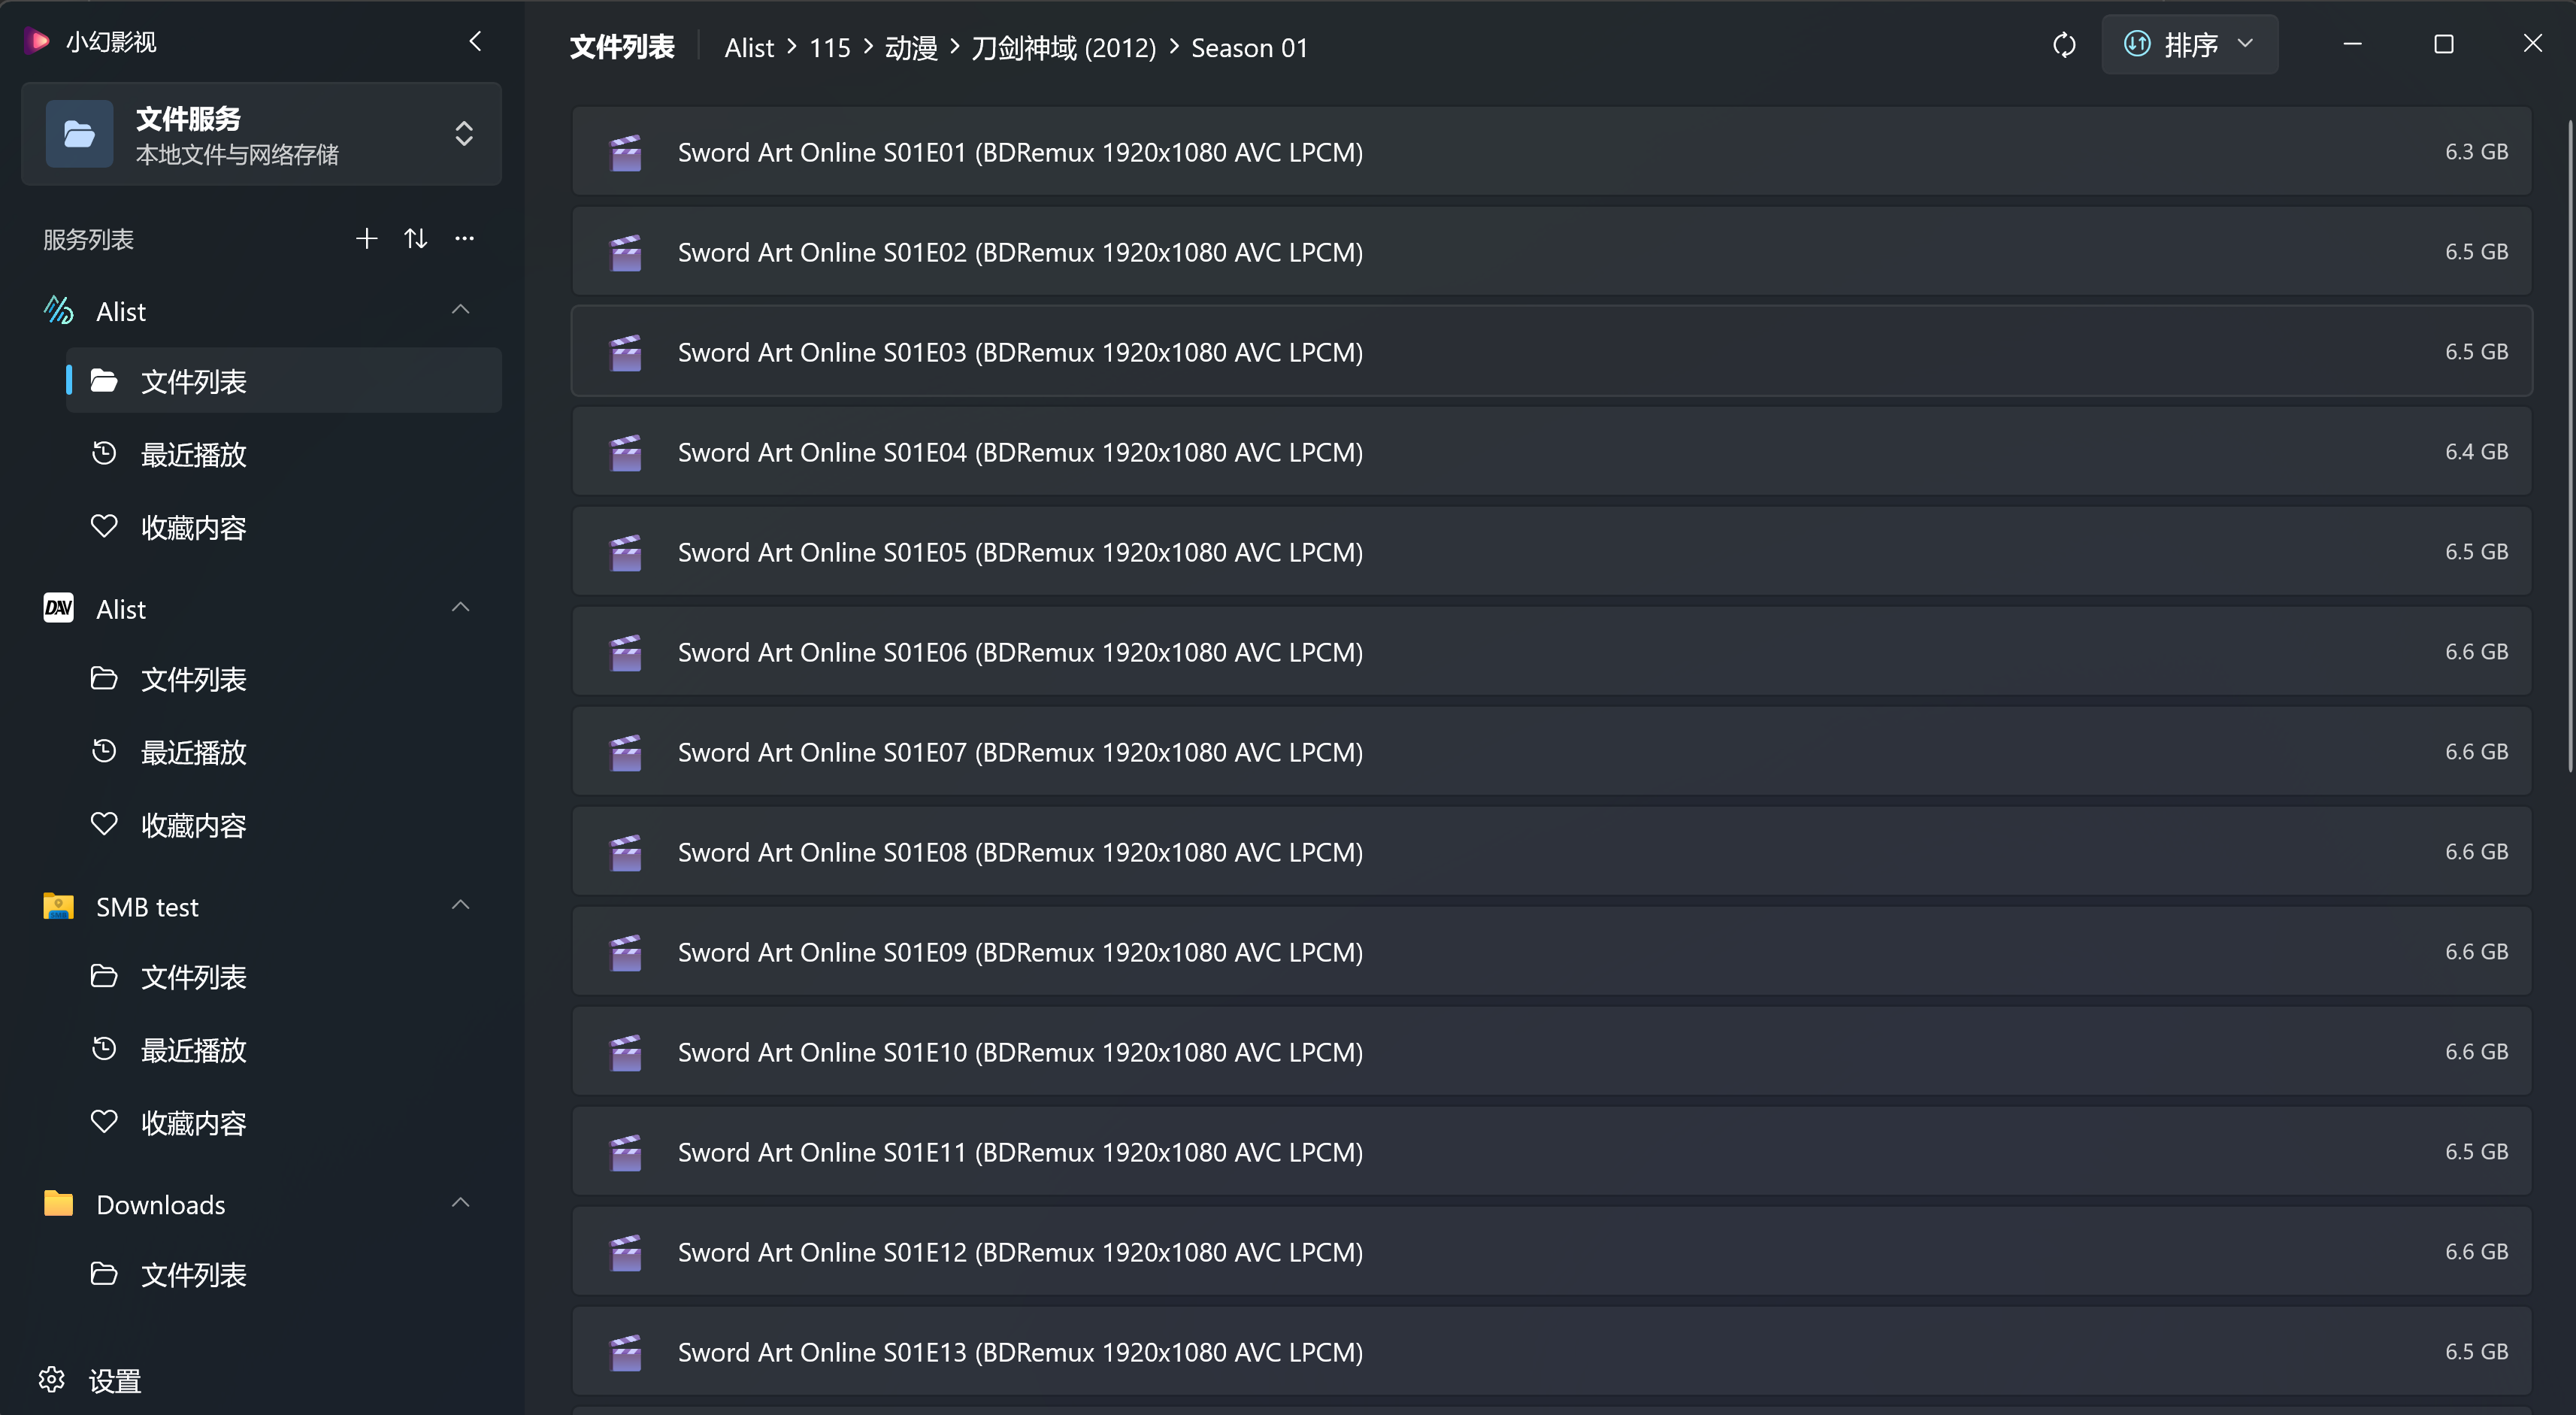2576x1415 pixels.
Task: Click the Season 01 breadcrumb
Action: click(1249, 48)
